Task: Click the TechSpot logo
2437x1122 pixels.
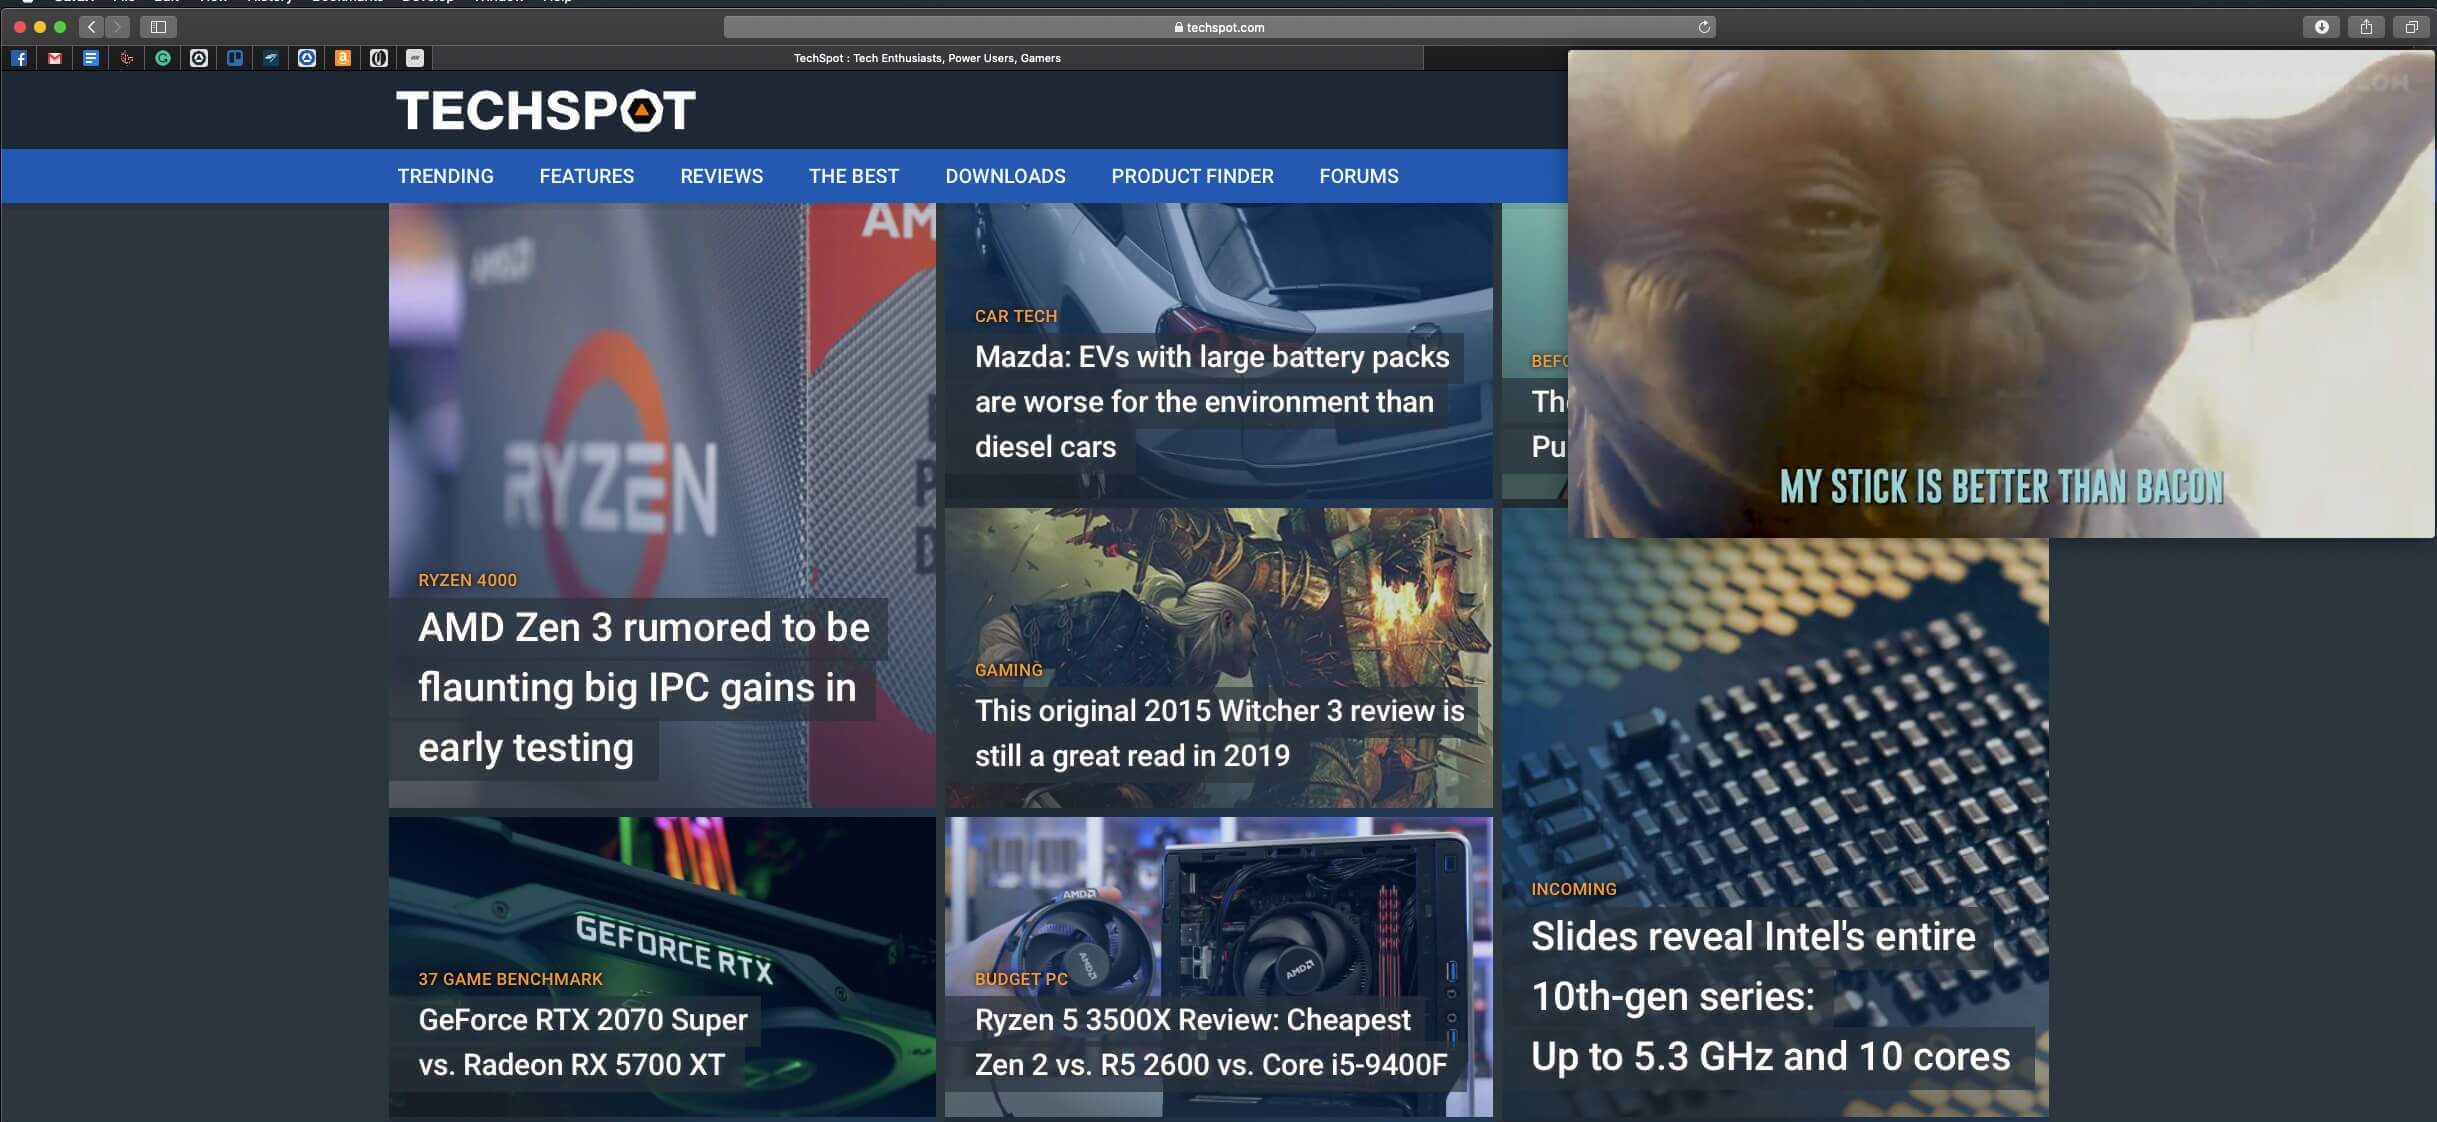Action: (x=546, y=110)
